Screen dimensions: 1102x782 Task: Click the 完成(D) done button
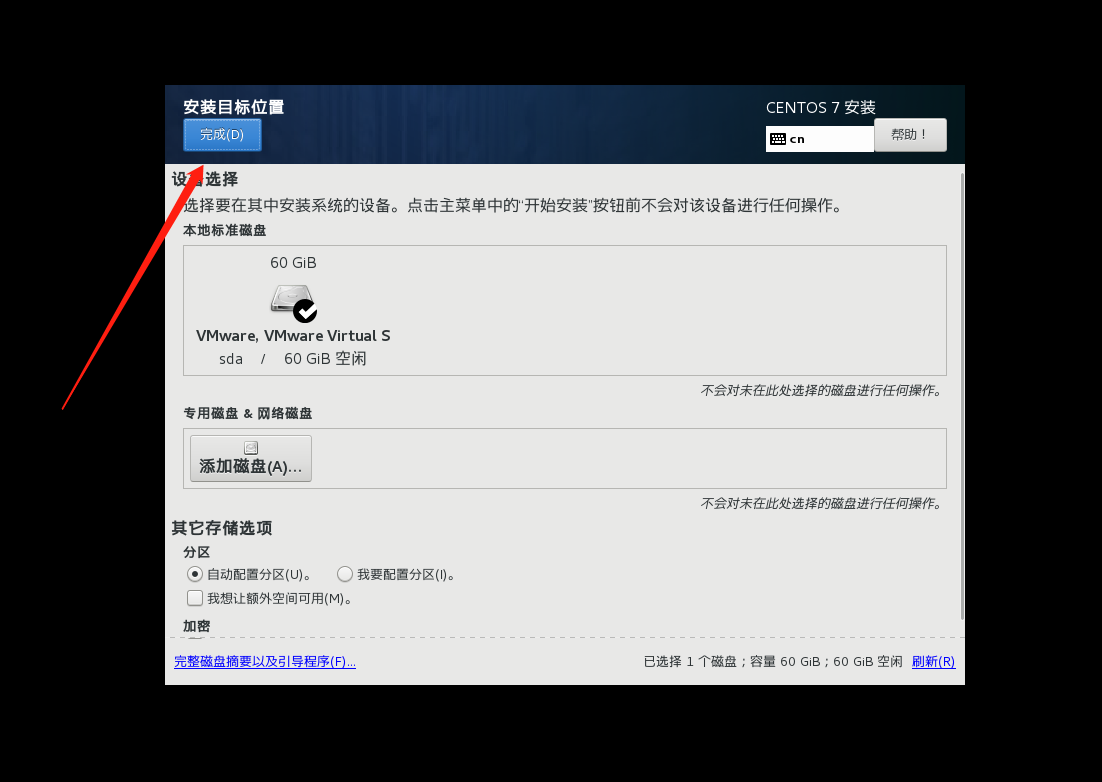(x=222, y=135)
